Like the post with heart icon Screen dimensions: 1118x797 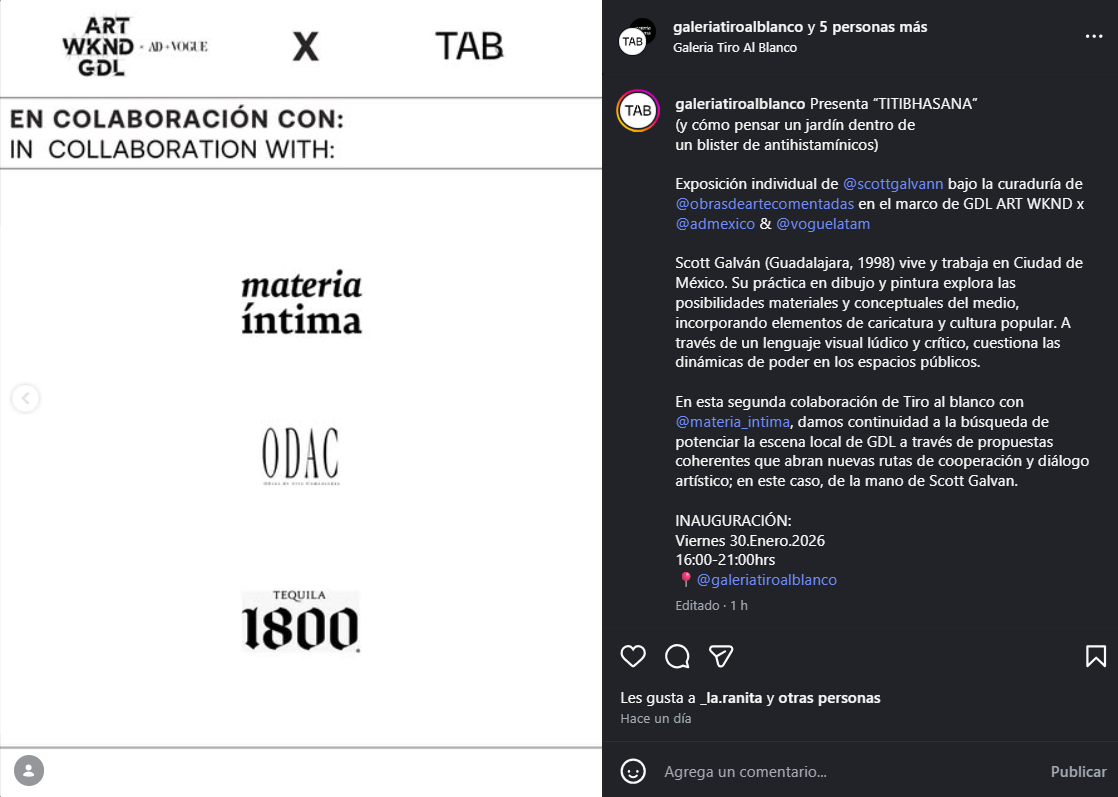pyautogui.click(x=633, y=656)
